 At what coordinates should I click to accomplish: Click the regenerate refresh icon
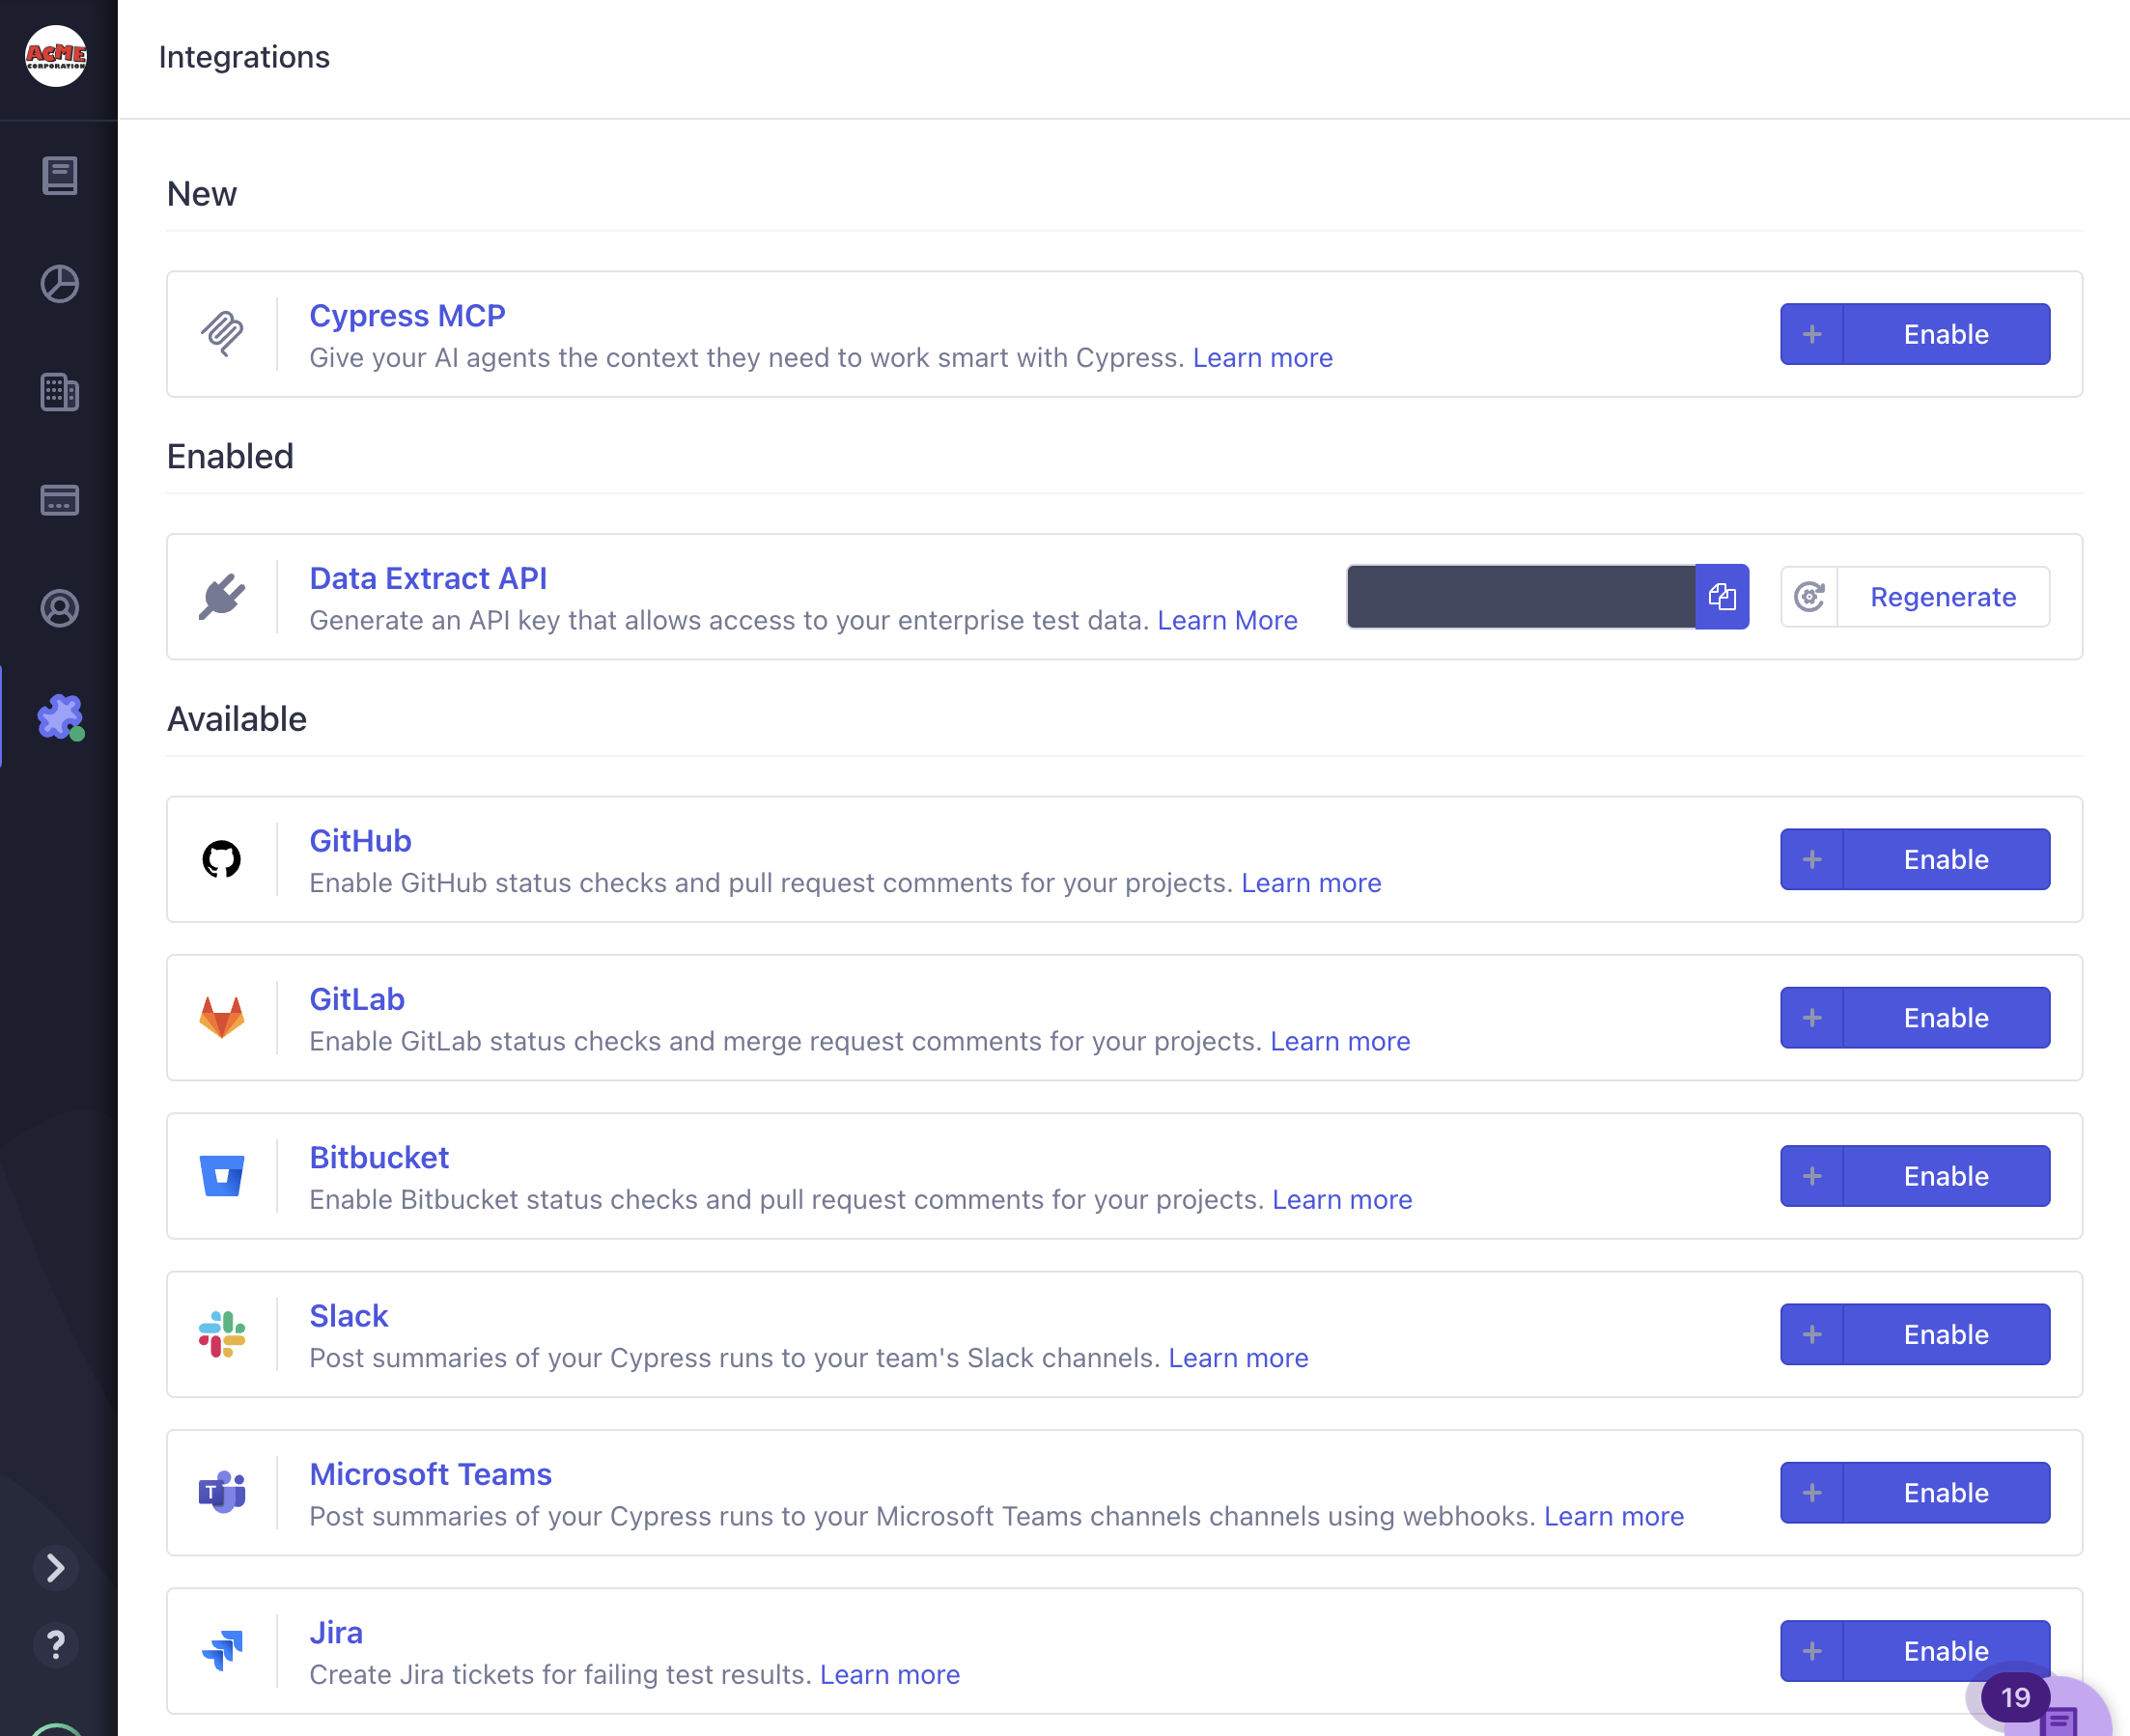tap(1810, 597)
